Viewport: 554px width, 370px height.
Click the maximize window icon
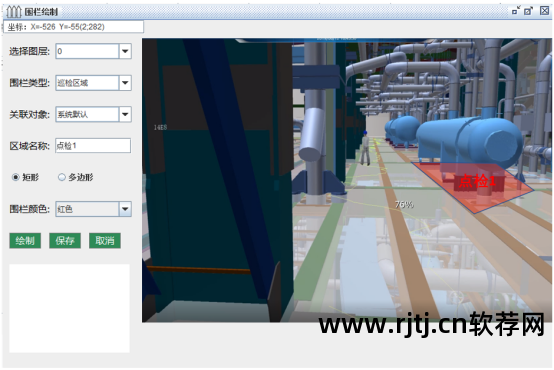tap(528, 11)
